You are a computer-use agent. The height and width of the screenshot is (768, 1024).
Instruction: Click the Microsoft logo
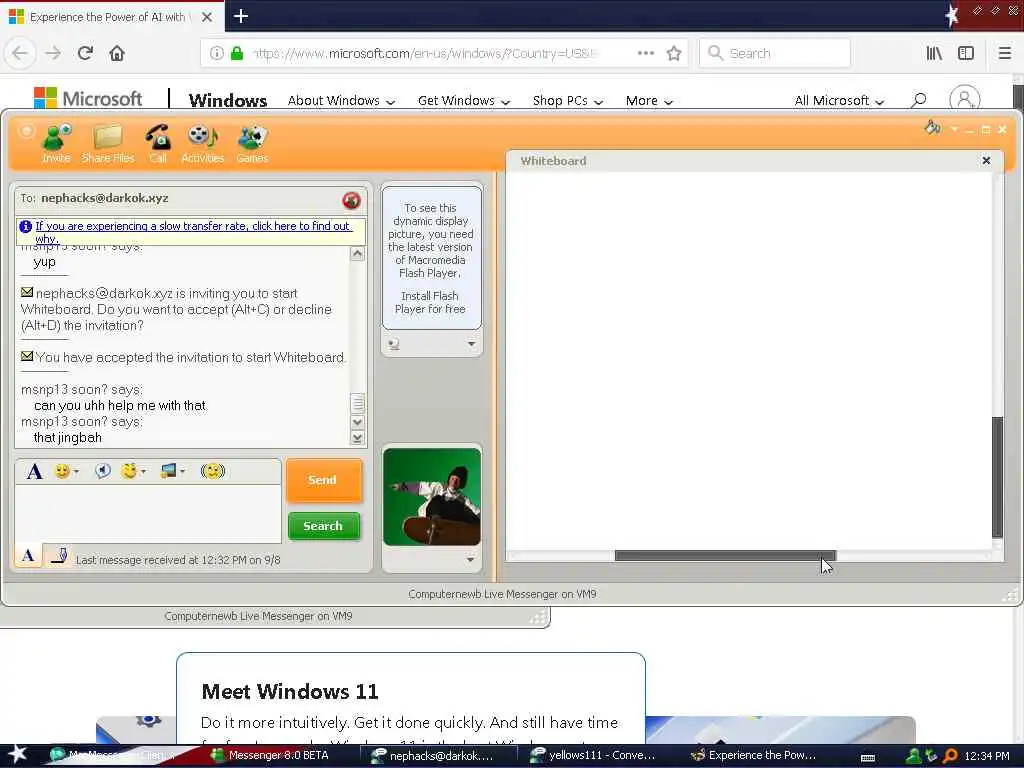coord(88,99)
